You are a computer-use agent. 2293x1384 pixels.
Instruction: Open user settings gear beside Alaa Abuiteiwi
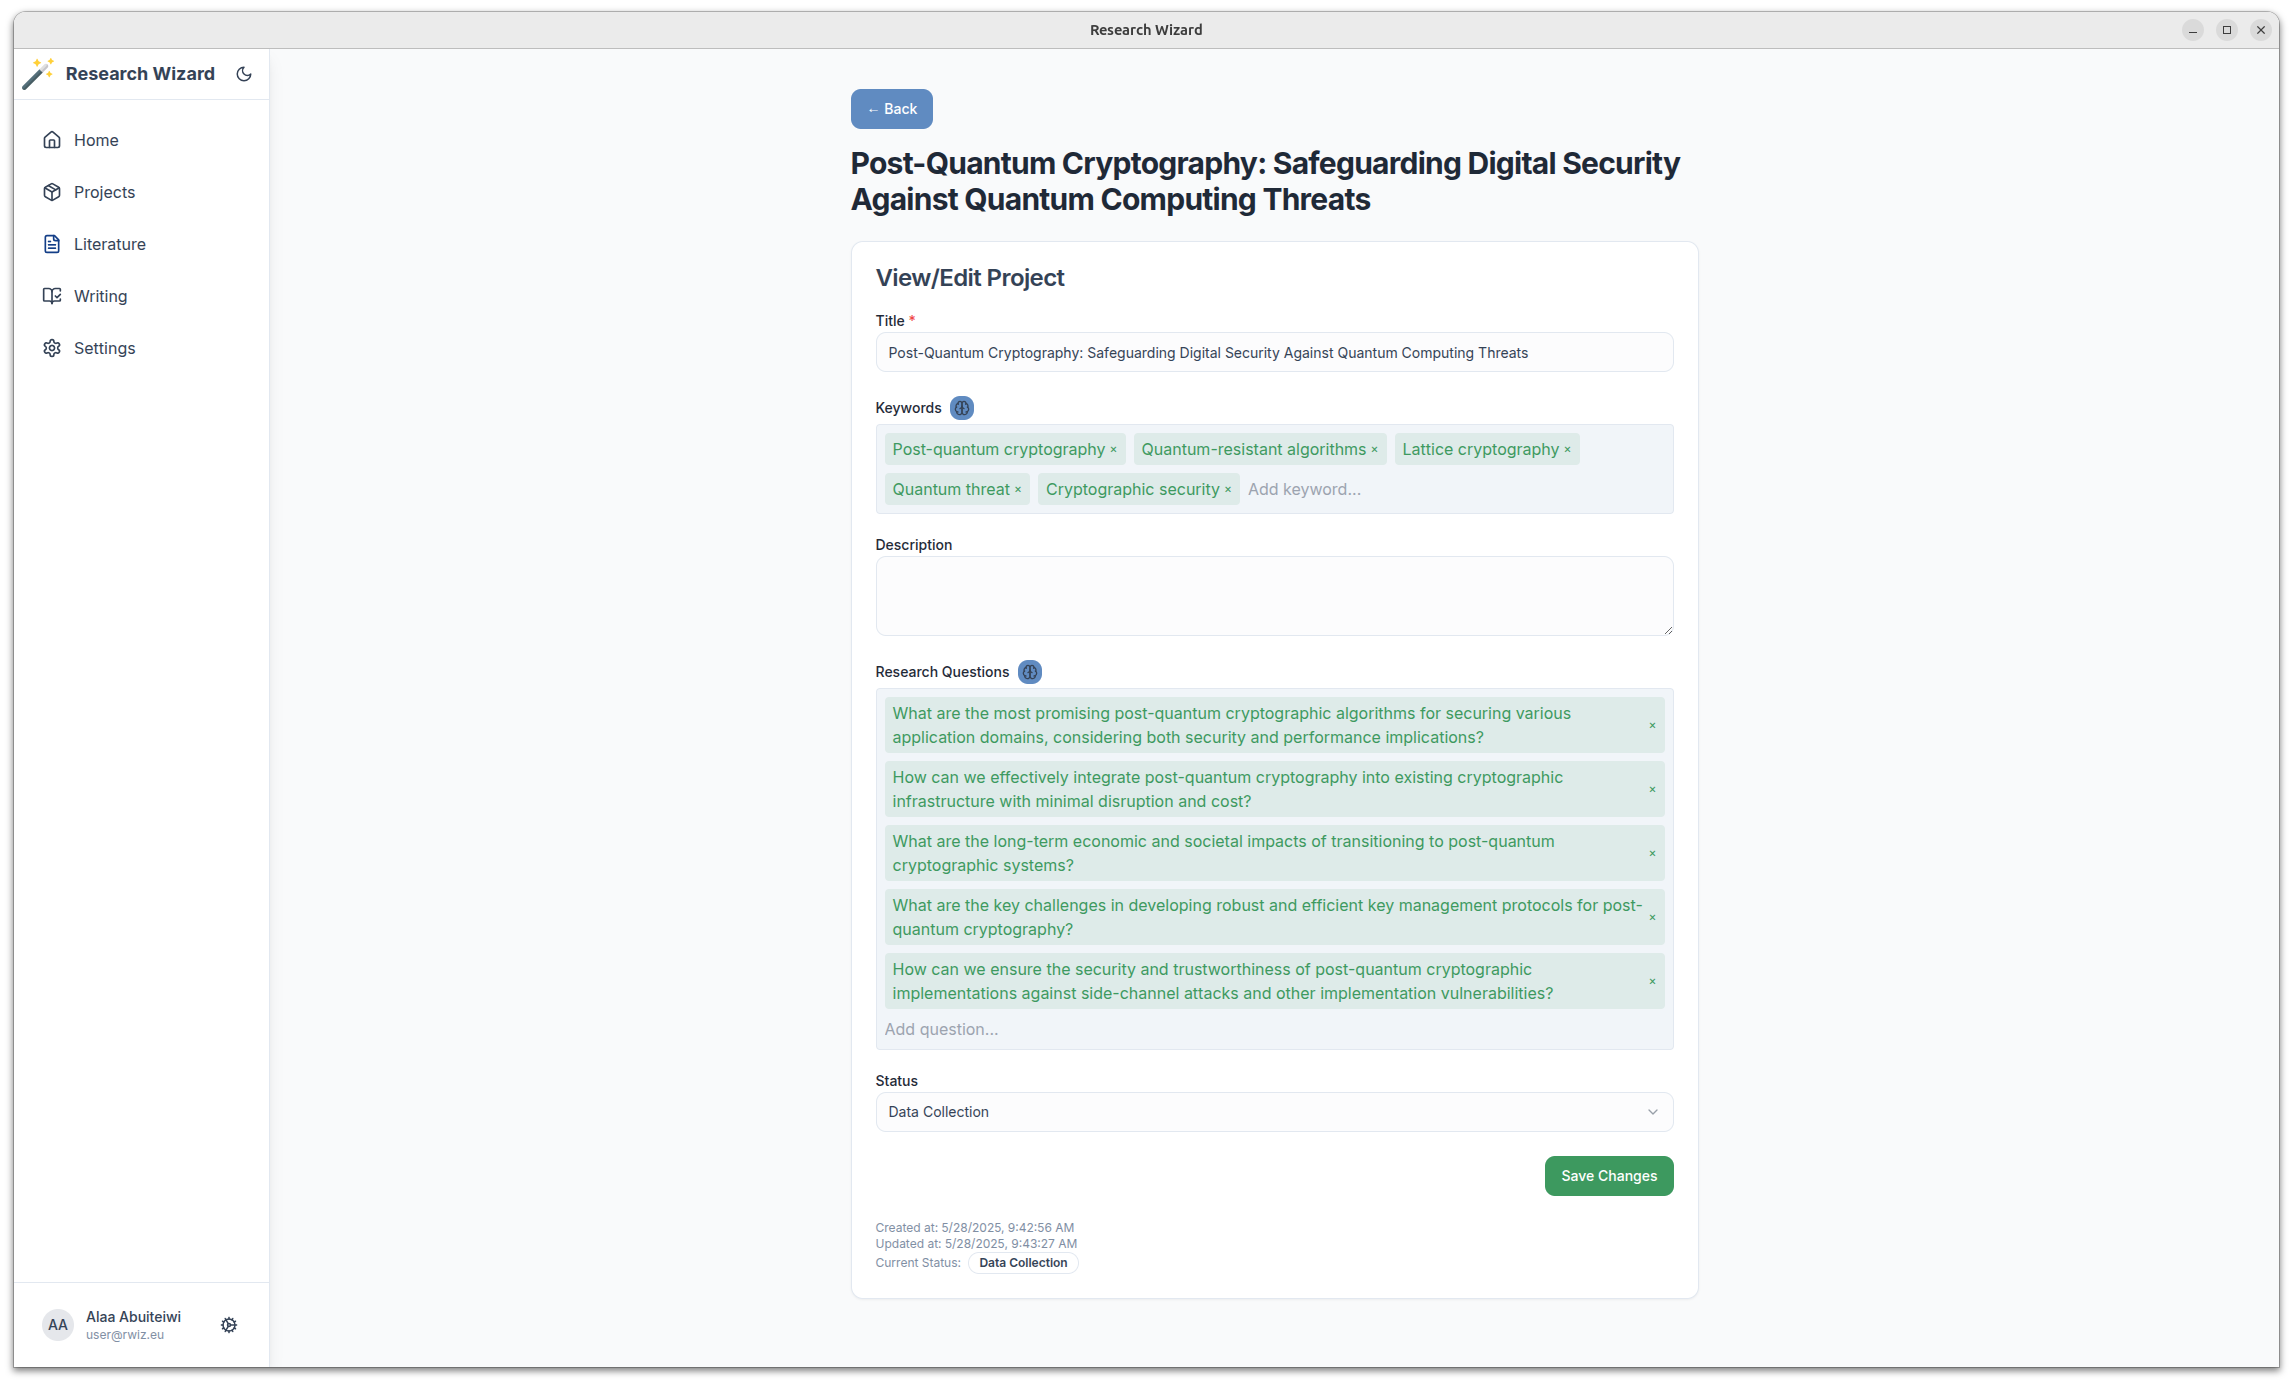[x=229, y=1325]
